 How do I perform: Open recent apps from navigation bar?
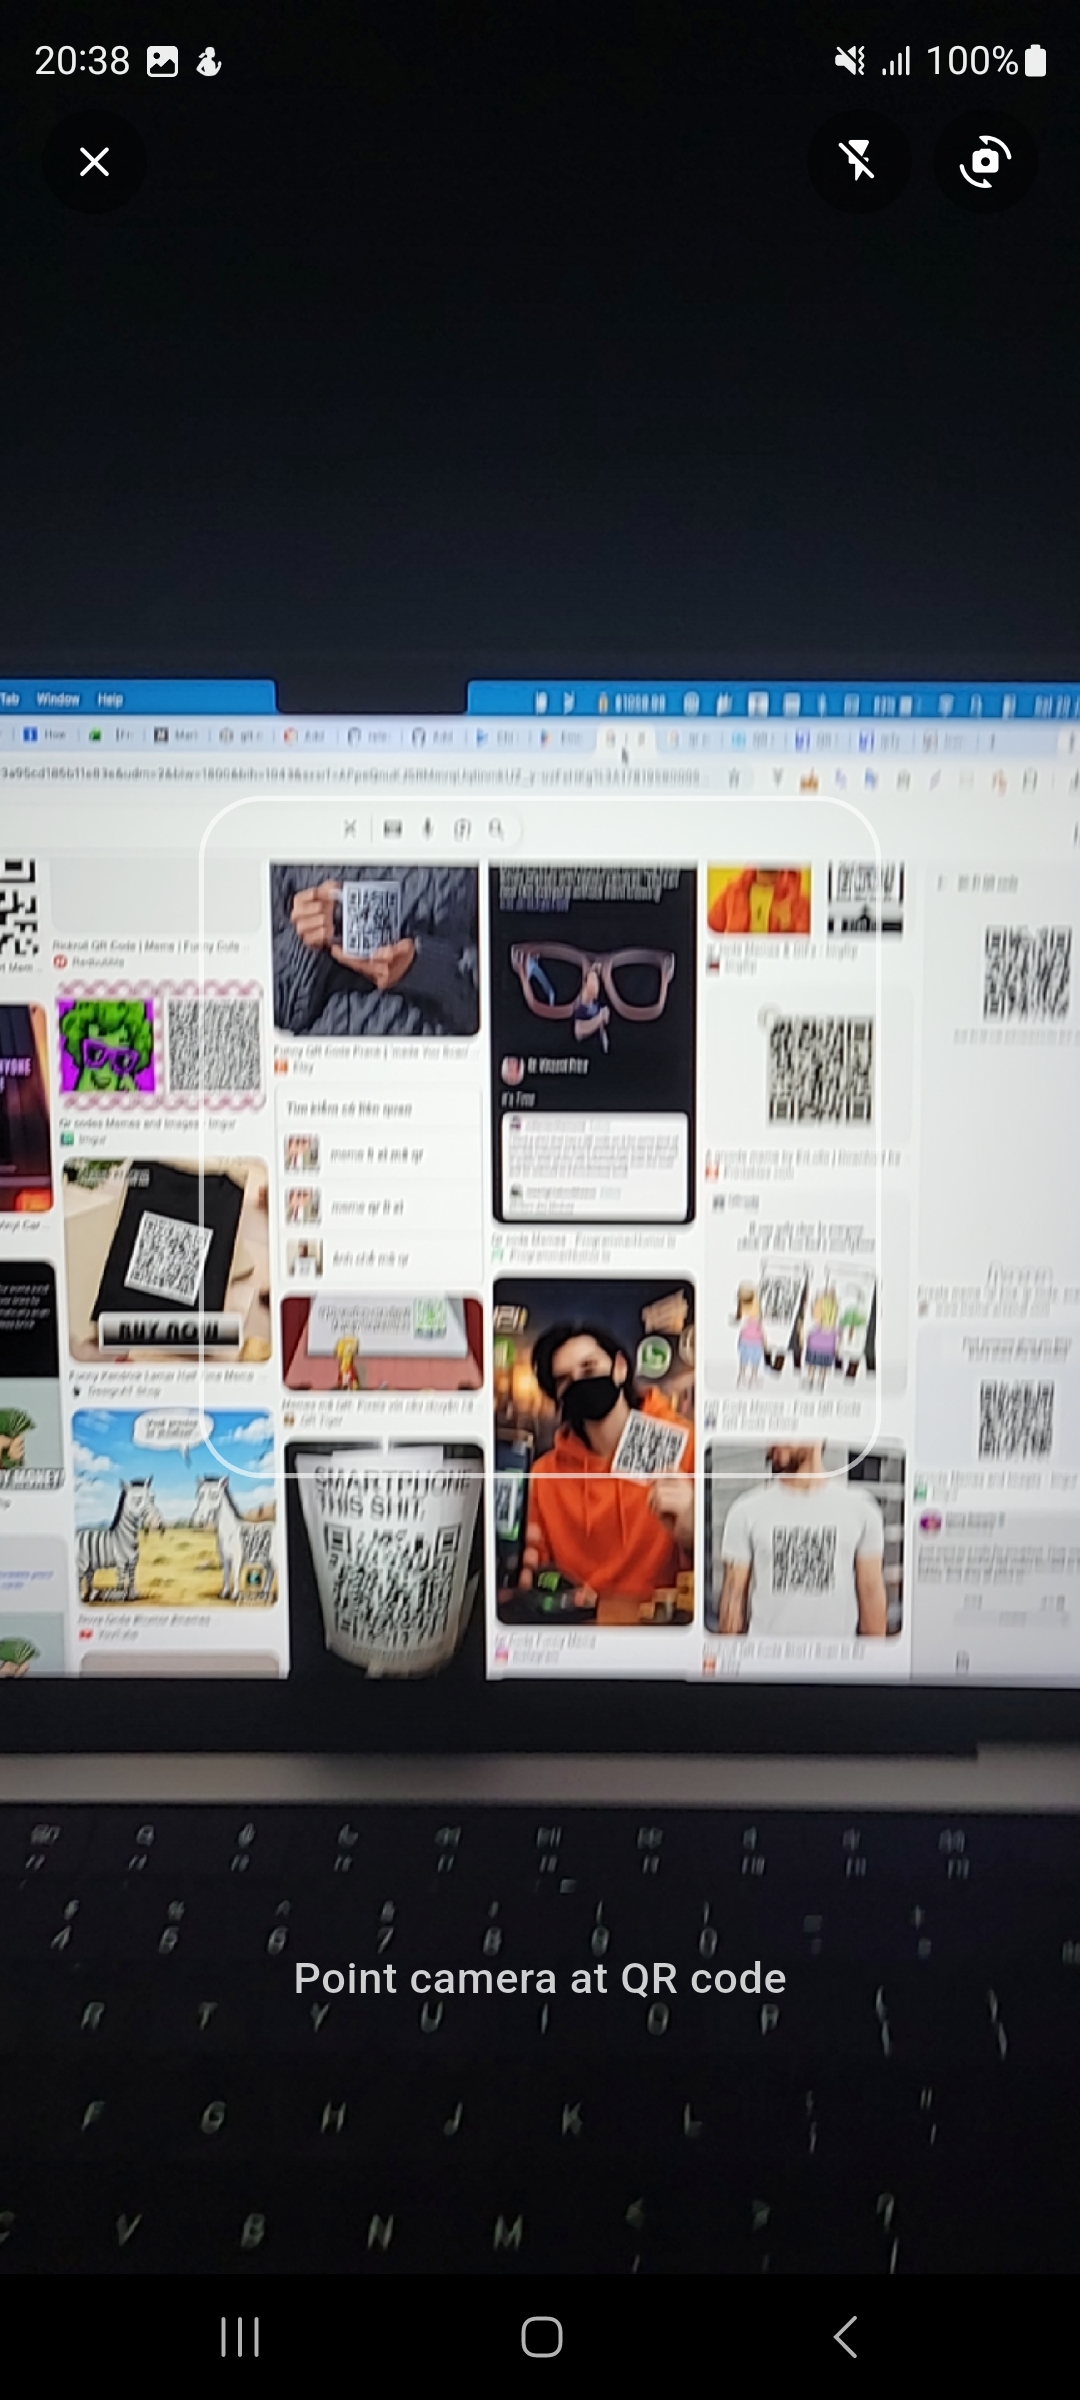point(240,2337)
